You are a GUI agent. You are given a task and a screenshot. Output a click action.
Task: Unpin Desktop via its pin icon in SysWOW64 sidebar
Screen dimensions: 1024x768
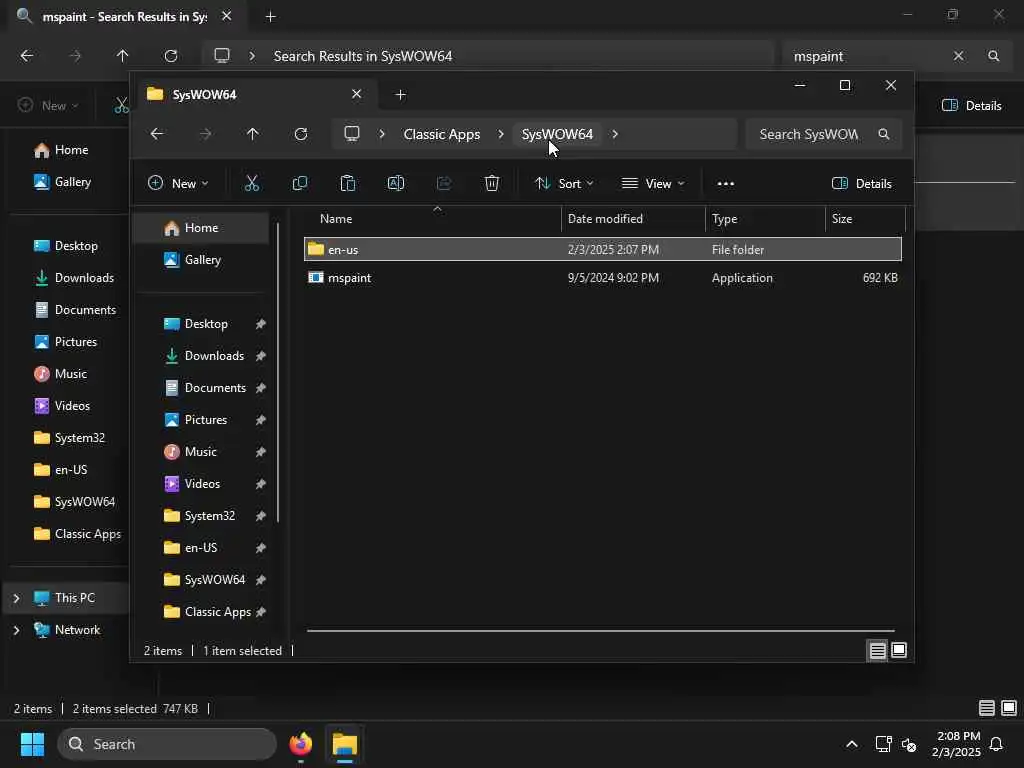[261, 324]
